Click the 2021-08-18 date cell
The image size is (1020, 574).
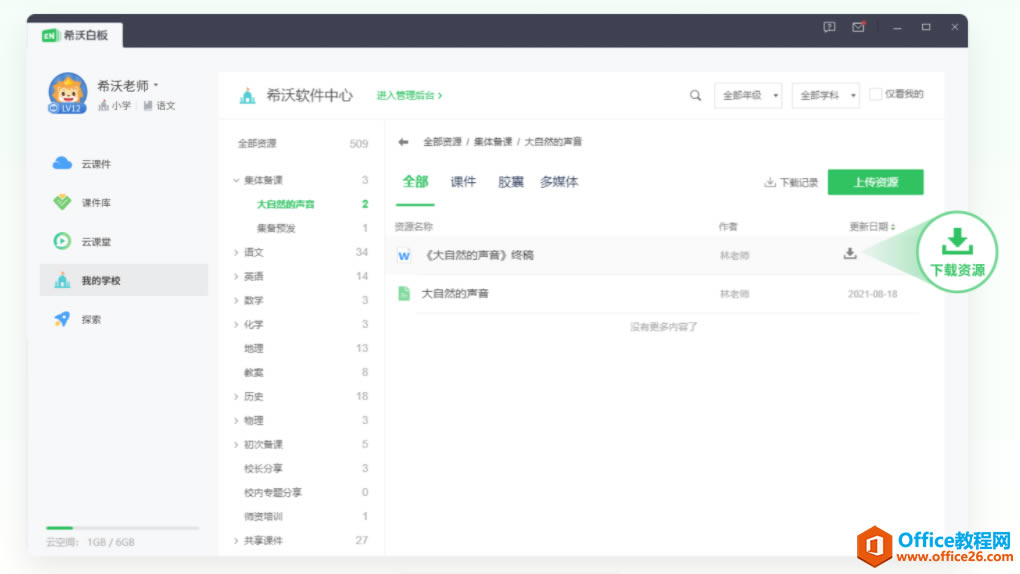coord(872,294)
